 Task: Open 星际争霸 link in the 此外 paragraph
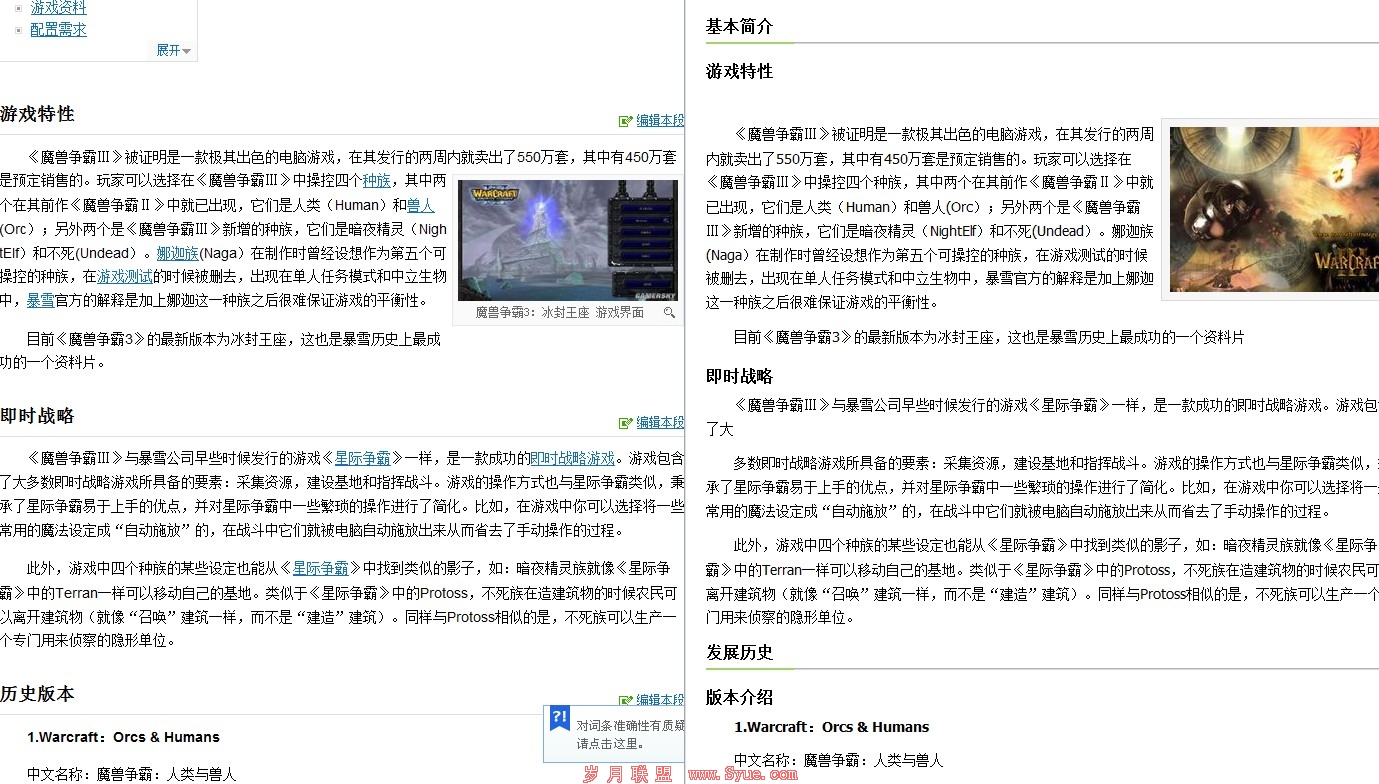point(320,568)
